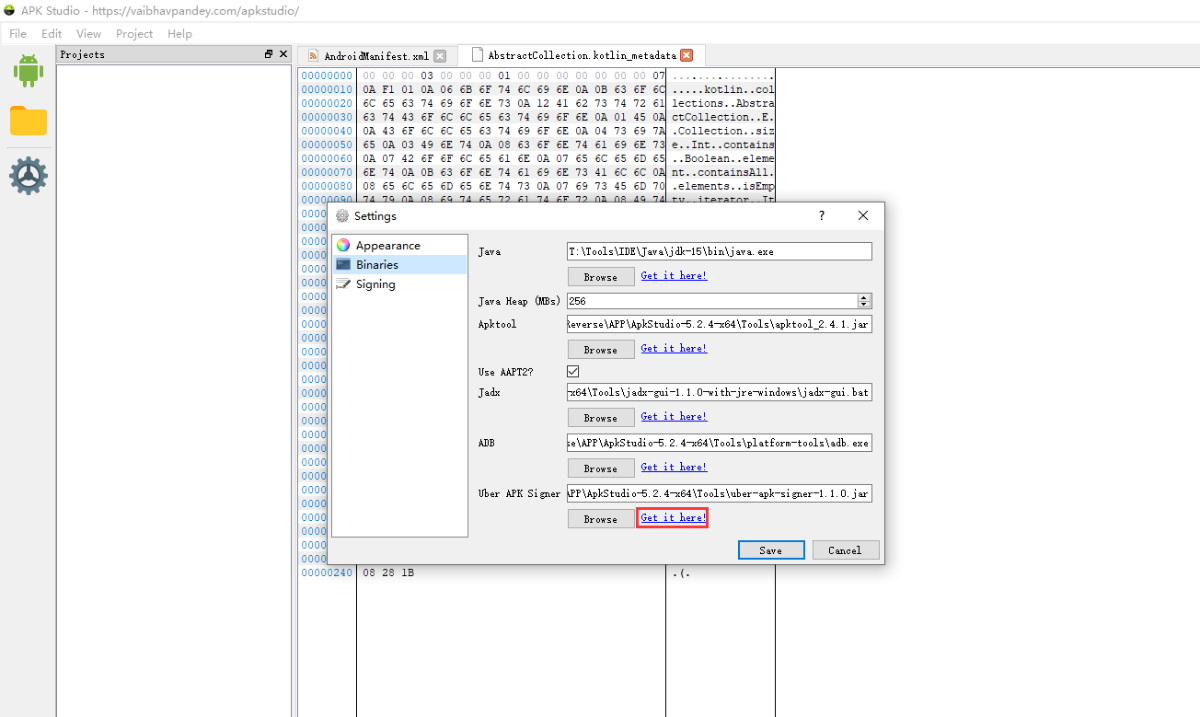Open the Help menu
Screen dimensions: 1200x717
coord(180,34)
